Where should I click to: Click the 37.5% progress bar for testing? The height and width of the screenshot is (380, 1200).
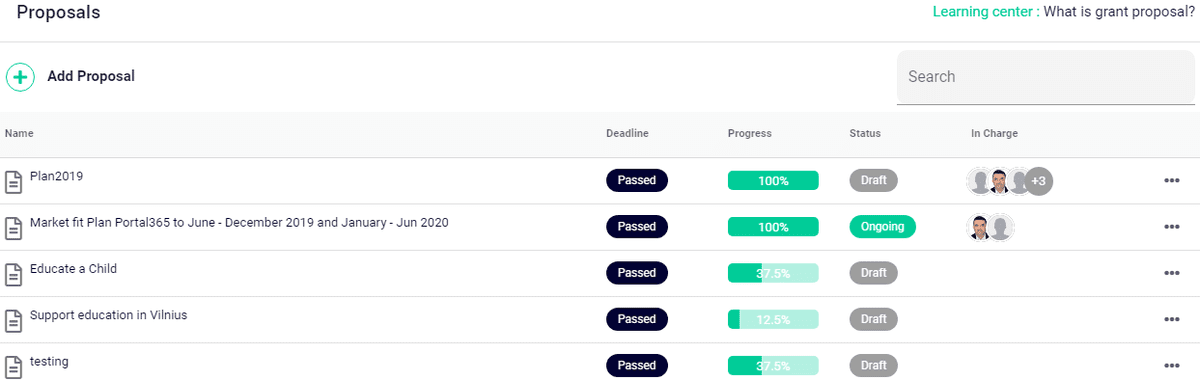tap(773, 365)
